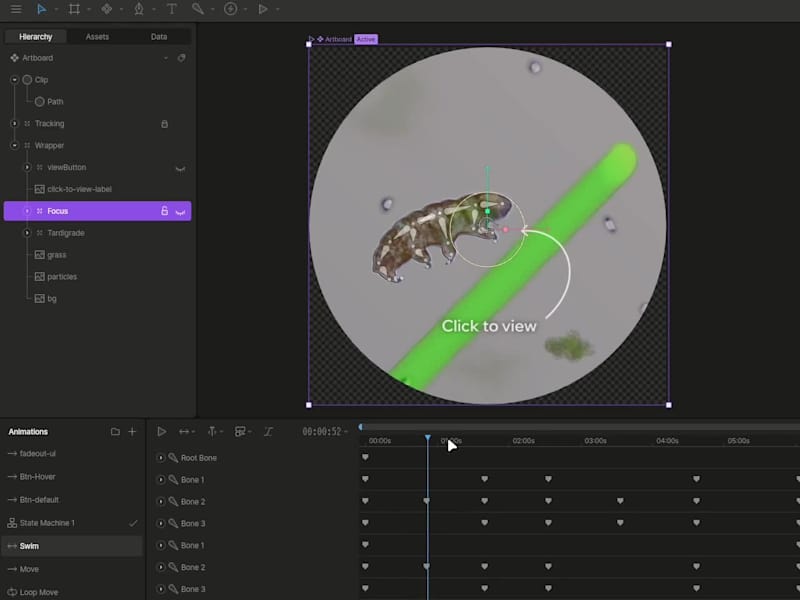Click the Root Bone keyframe at 00:00s

point(365,457)
